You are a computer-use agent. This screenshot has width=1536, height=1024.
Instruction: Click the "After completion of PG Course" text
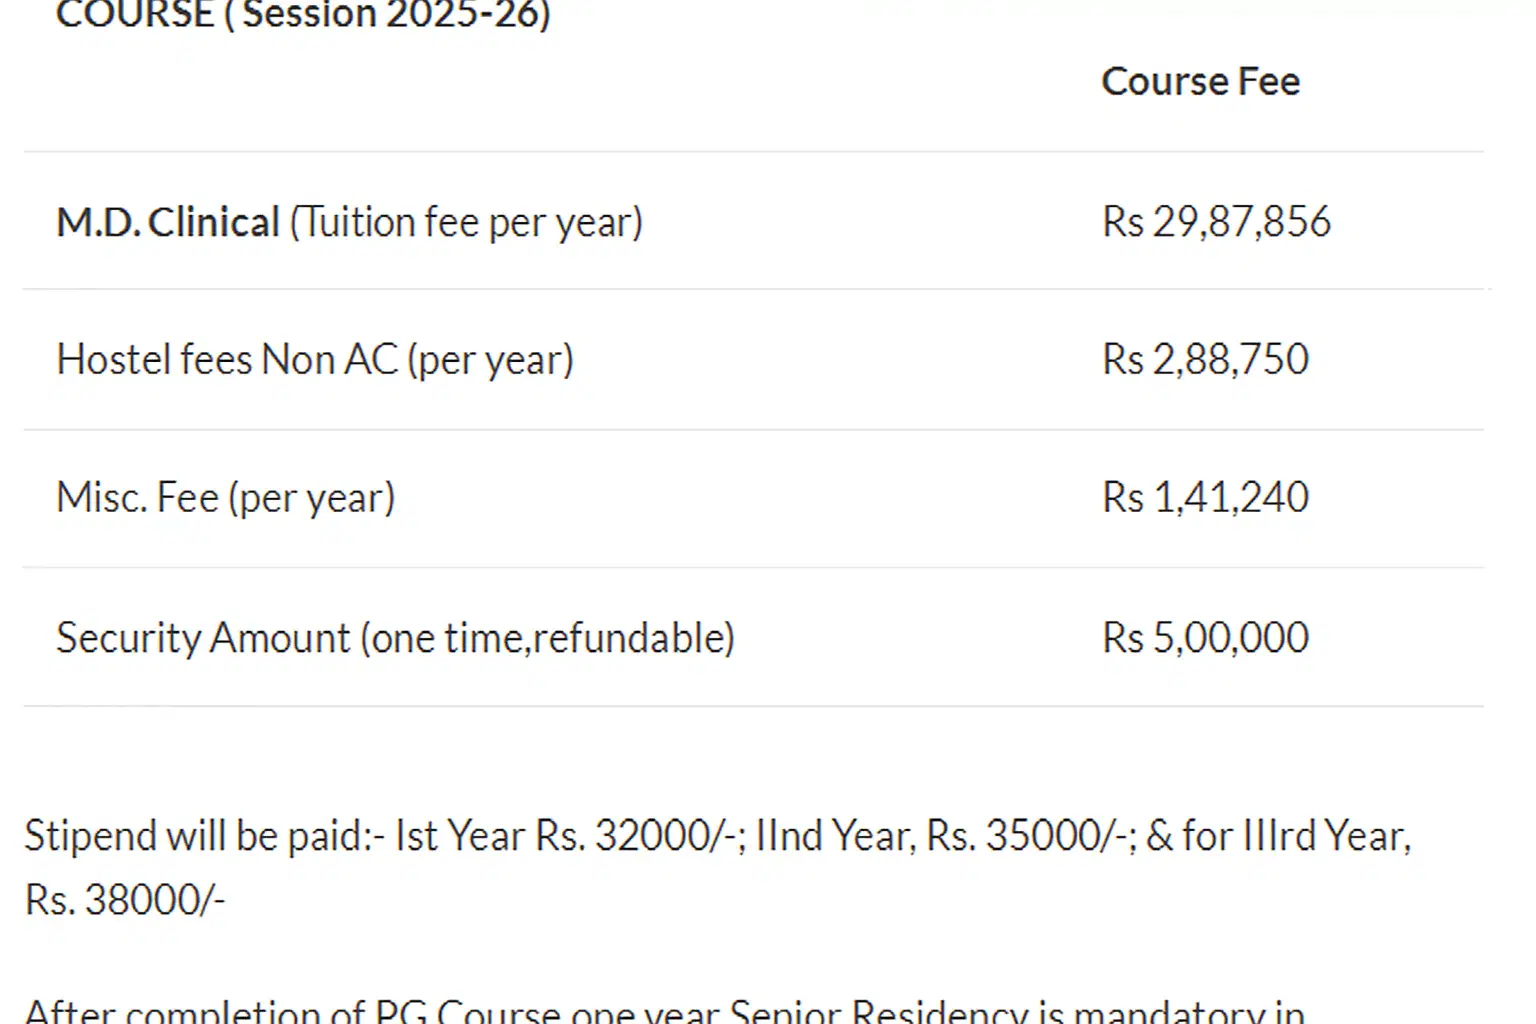(x=292, y=1012)
